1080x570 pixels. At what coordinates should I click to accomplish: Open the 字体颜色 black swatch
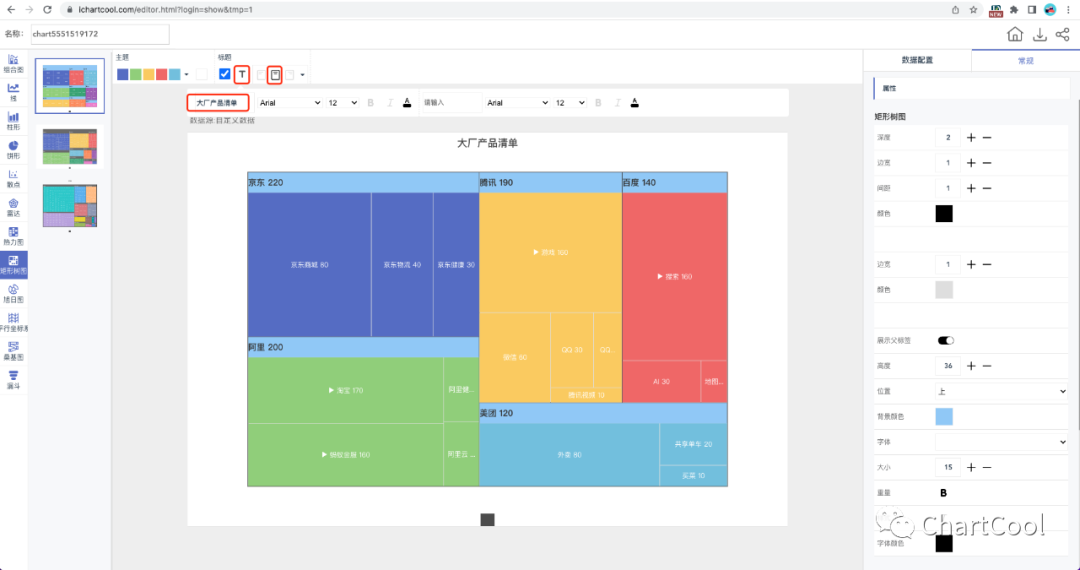944,543
